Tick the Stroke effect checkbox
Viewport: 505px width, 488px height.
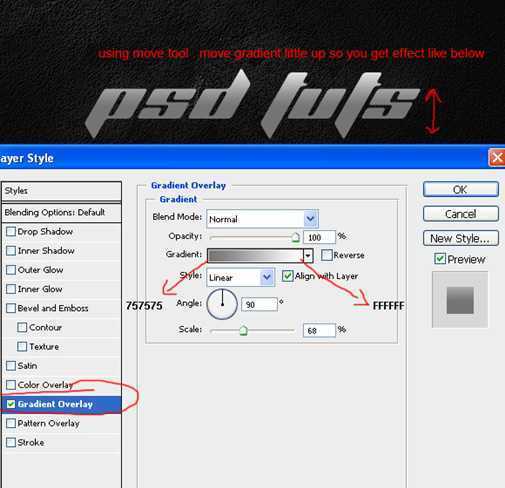[x=11, y=442]
